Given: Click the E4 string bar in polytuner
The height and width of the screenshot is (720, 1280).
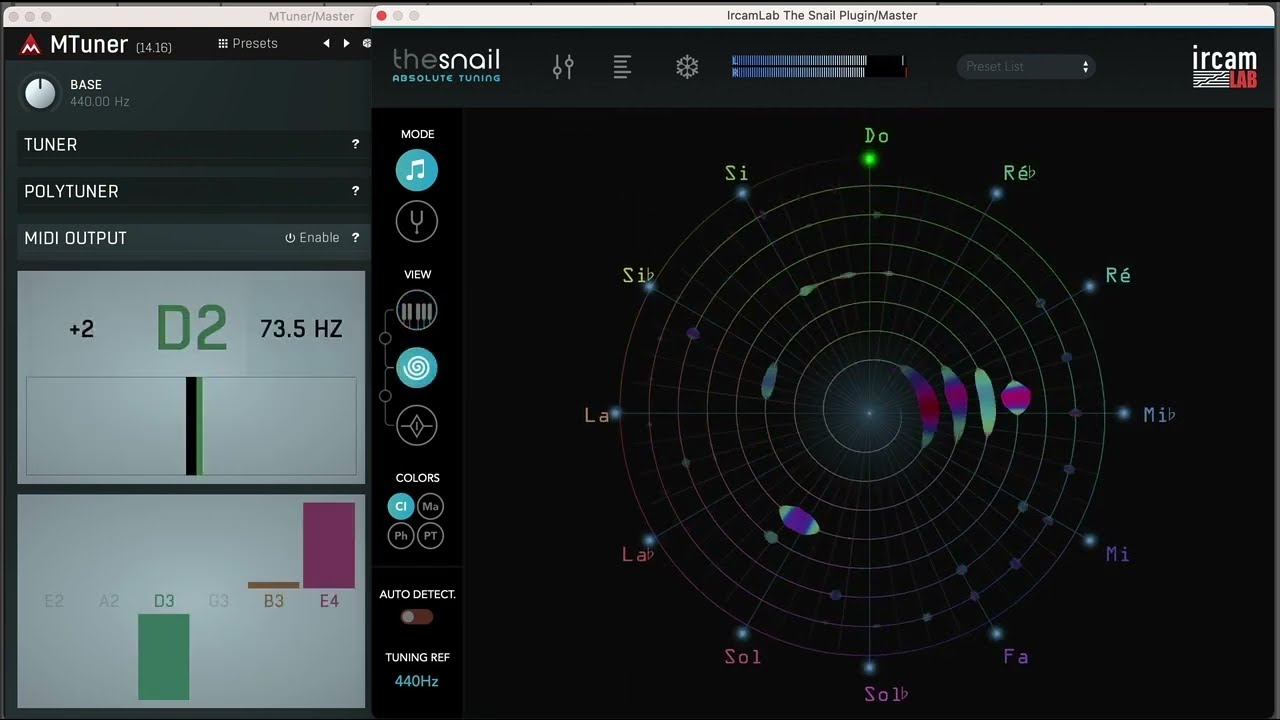Looking at the screenshot, I should pos(329,545).
